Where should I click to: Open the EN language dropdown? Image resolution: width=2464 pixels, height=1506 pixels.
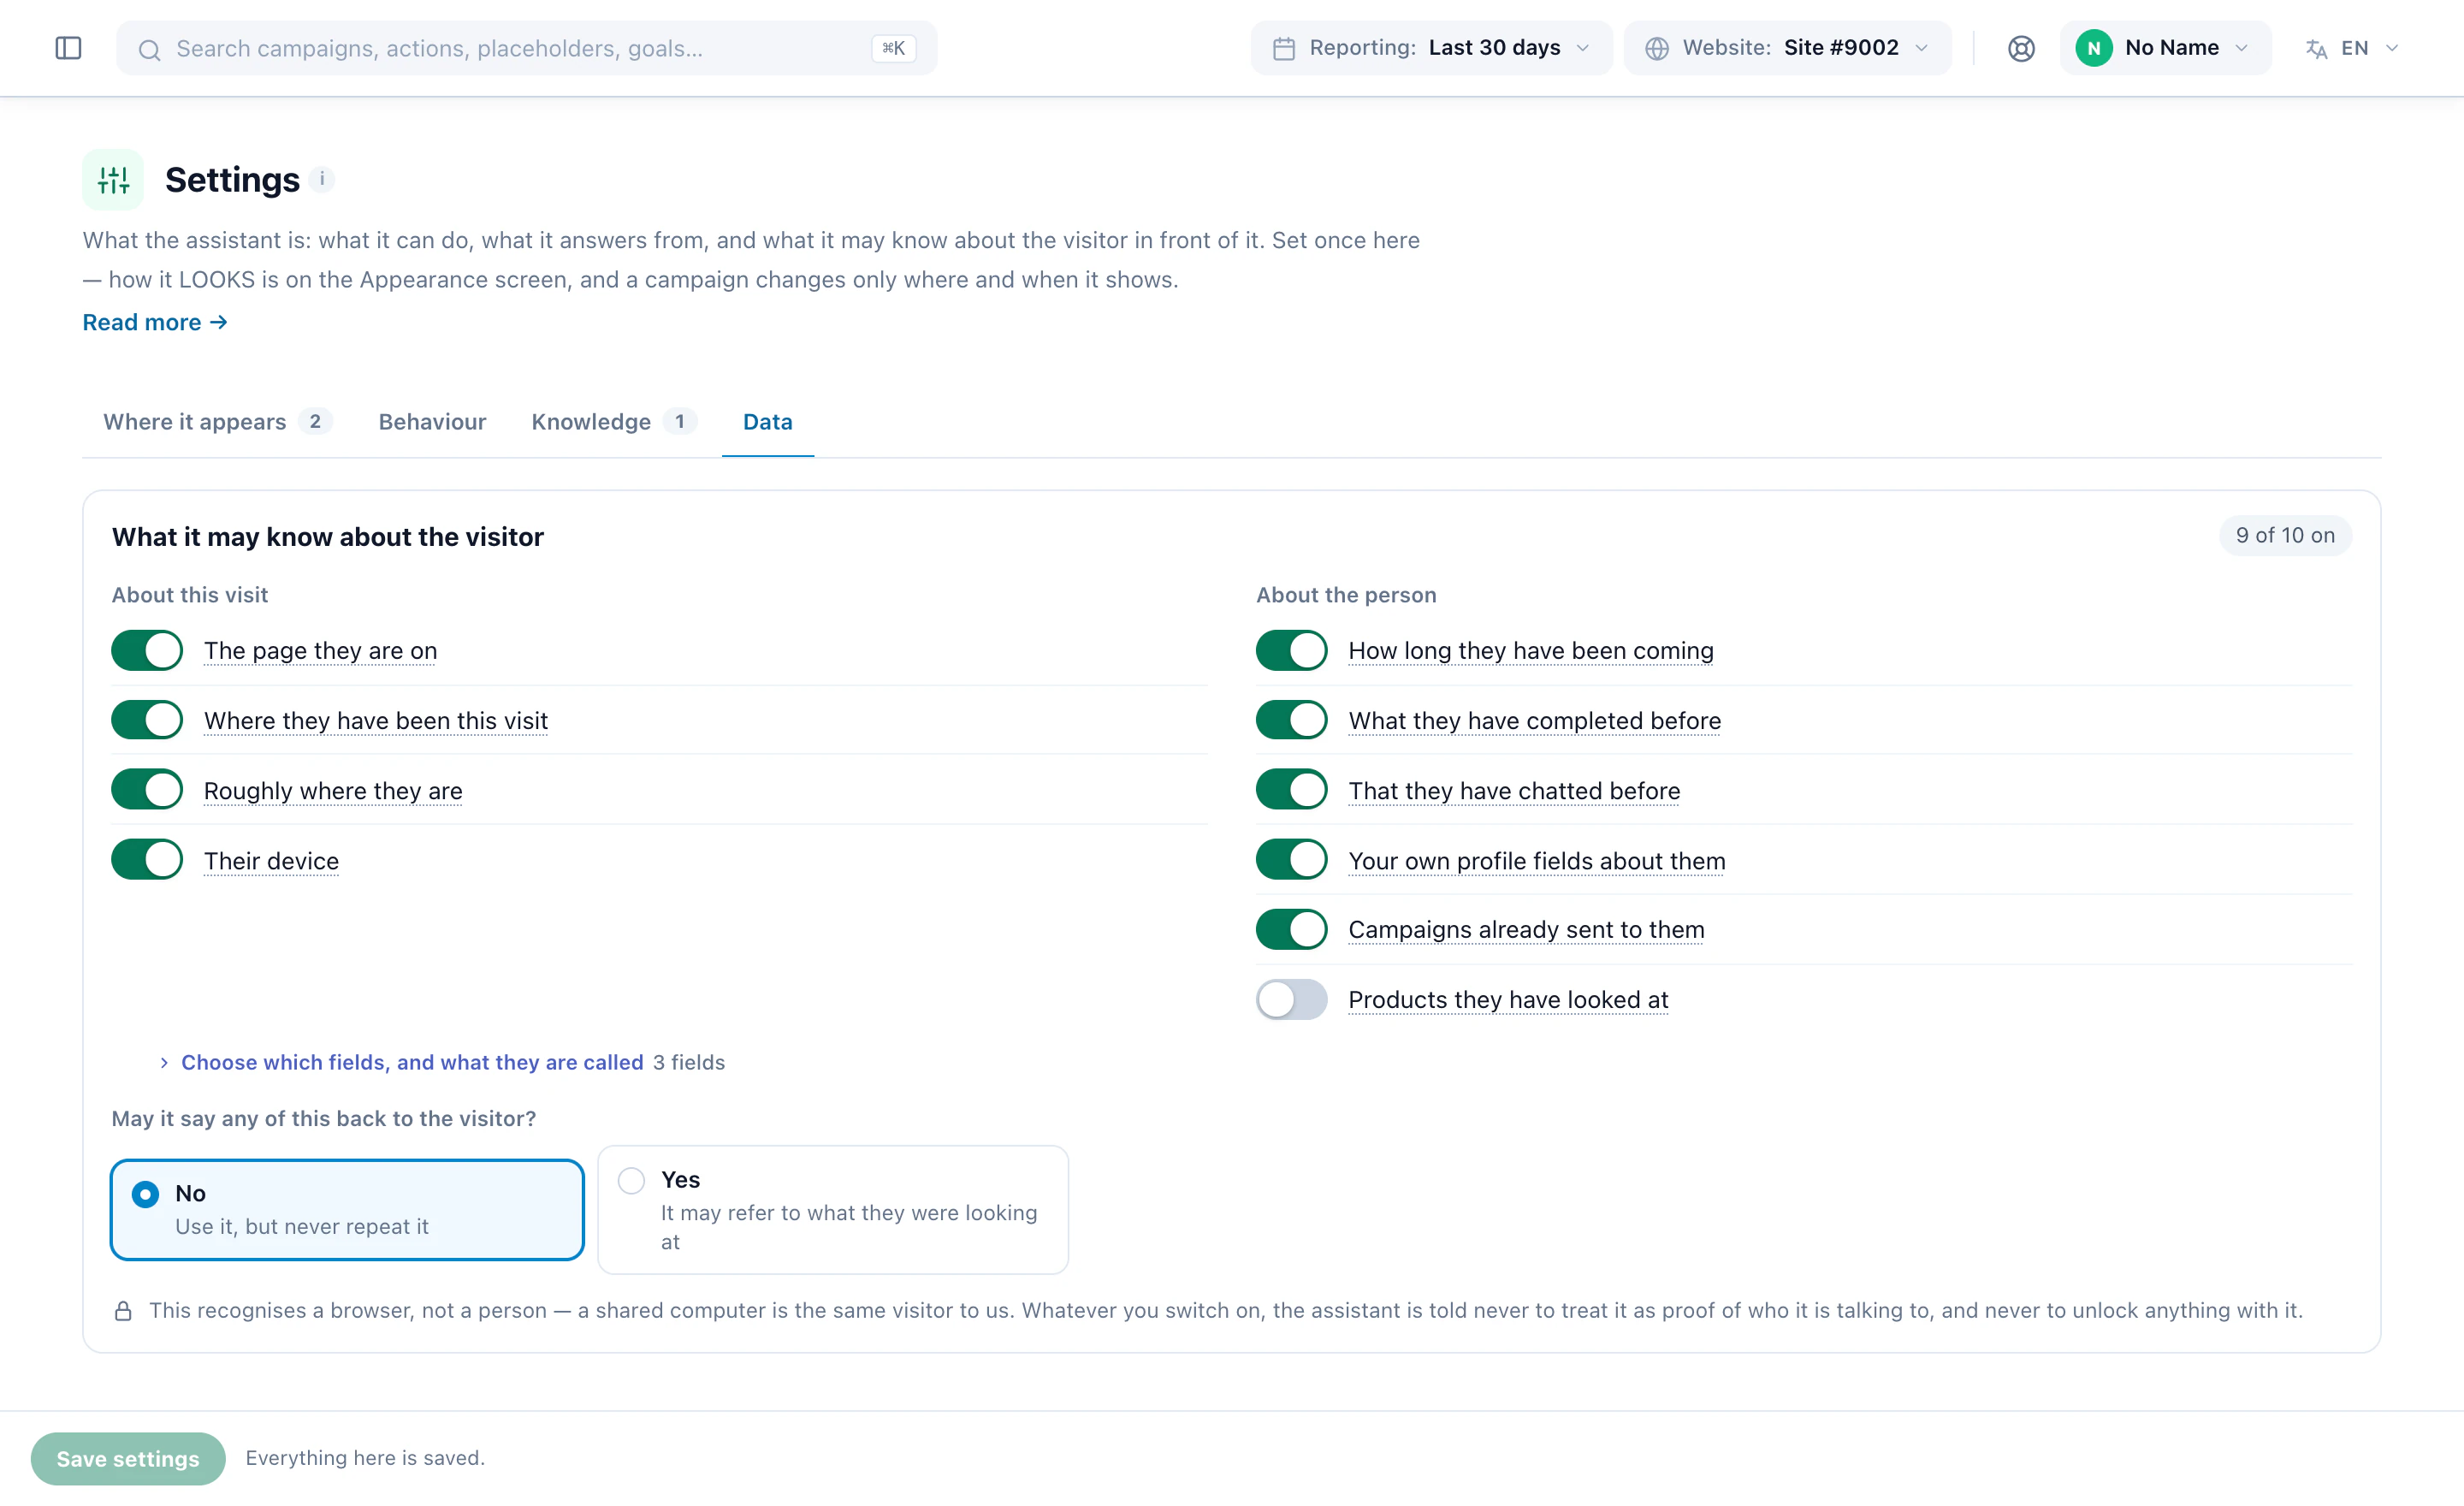point(2353,48)
